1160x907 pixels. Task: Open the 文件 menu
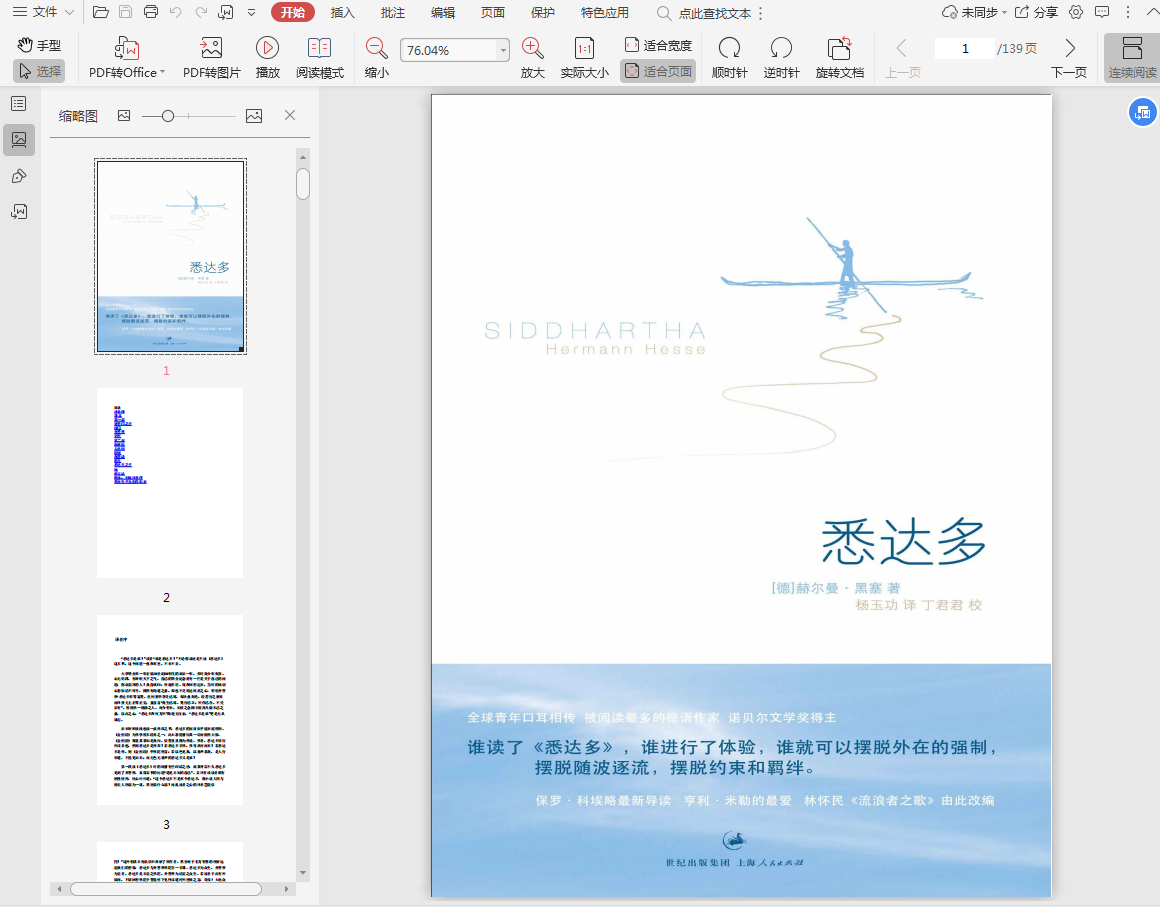tap(44, 13)
